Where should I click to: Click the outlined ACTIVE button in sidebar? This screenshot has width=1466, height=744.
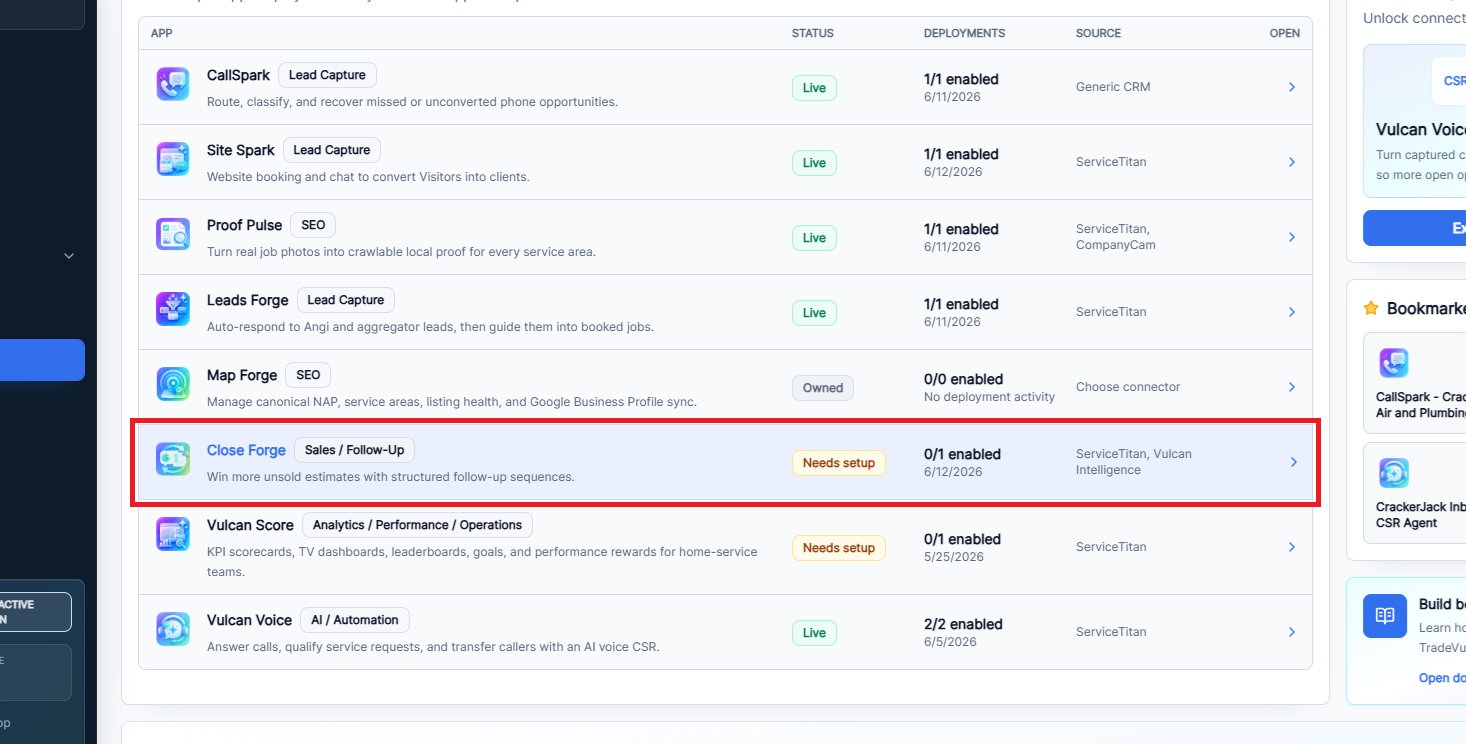35,612
